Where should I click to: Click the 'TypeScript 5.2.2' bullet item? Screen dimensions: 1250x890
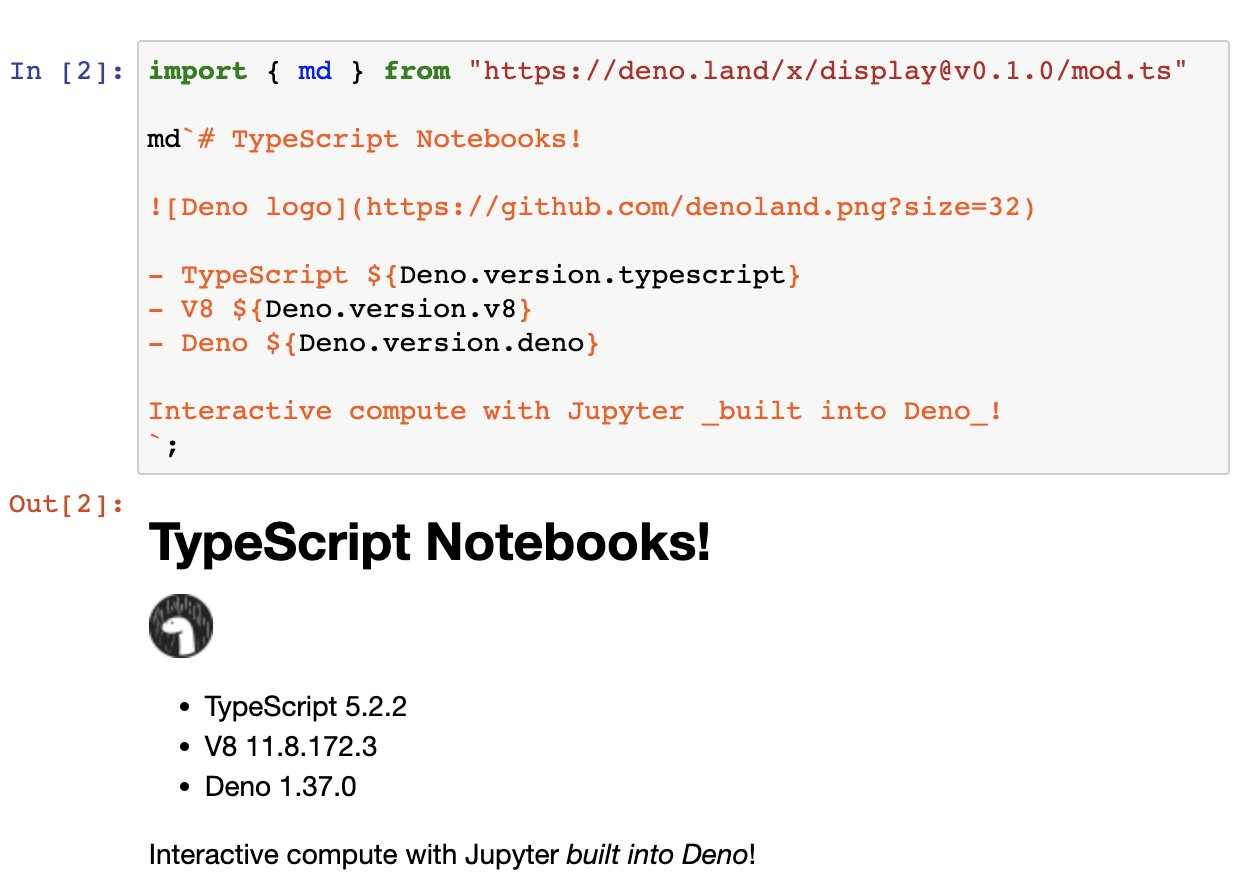click(306, 707)
